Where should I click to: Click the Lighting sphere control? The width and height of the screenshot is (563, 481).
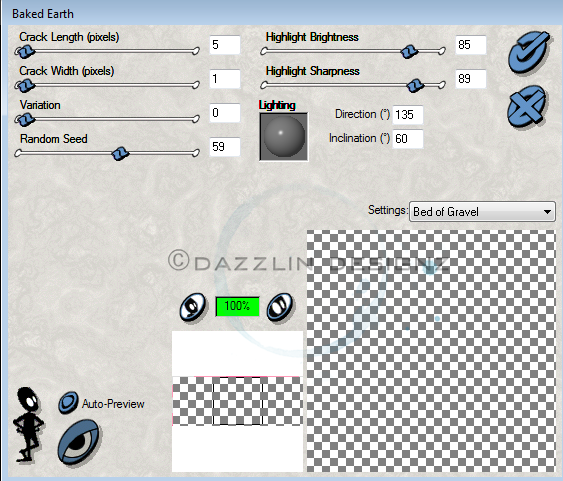click(x=284, y=137)
